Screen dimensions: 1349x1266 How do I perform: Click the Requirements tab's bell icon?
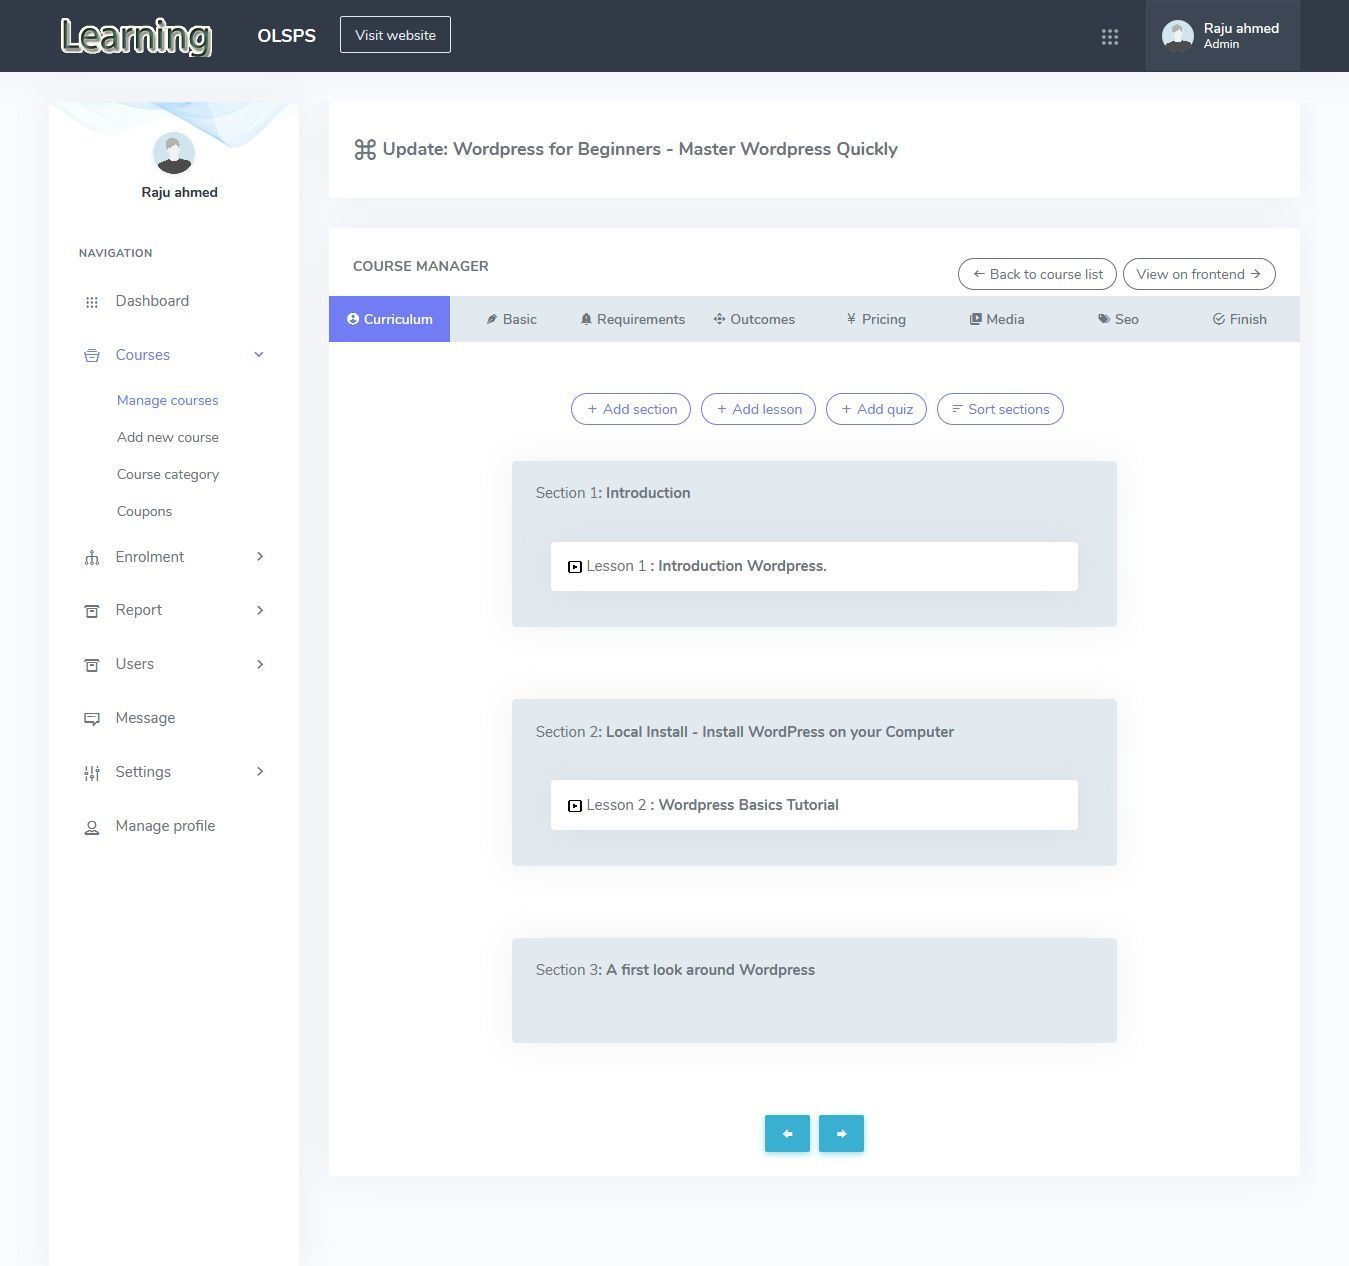[x=586, y=320]
